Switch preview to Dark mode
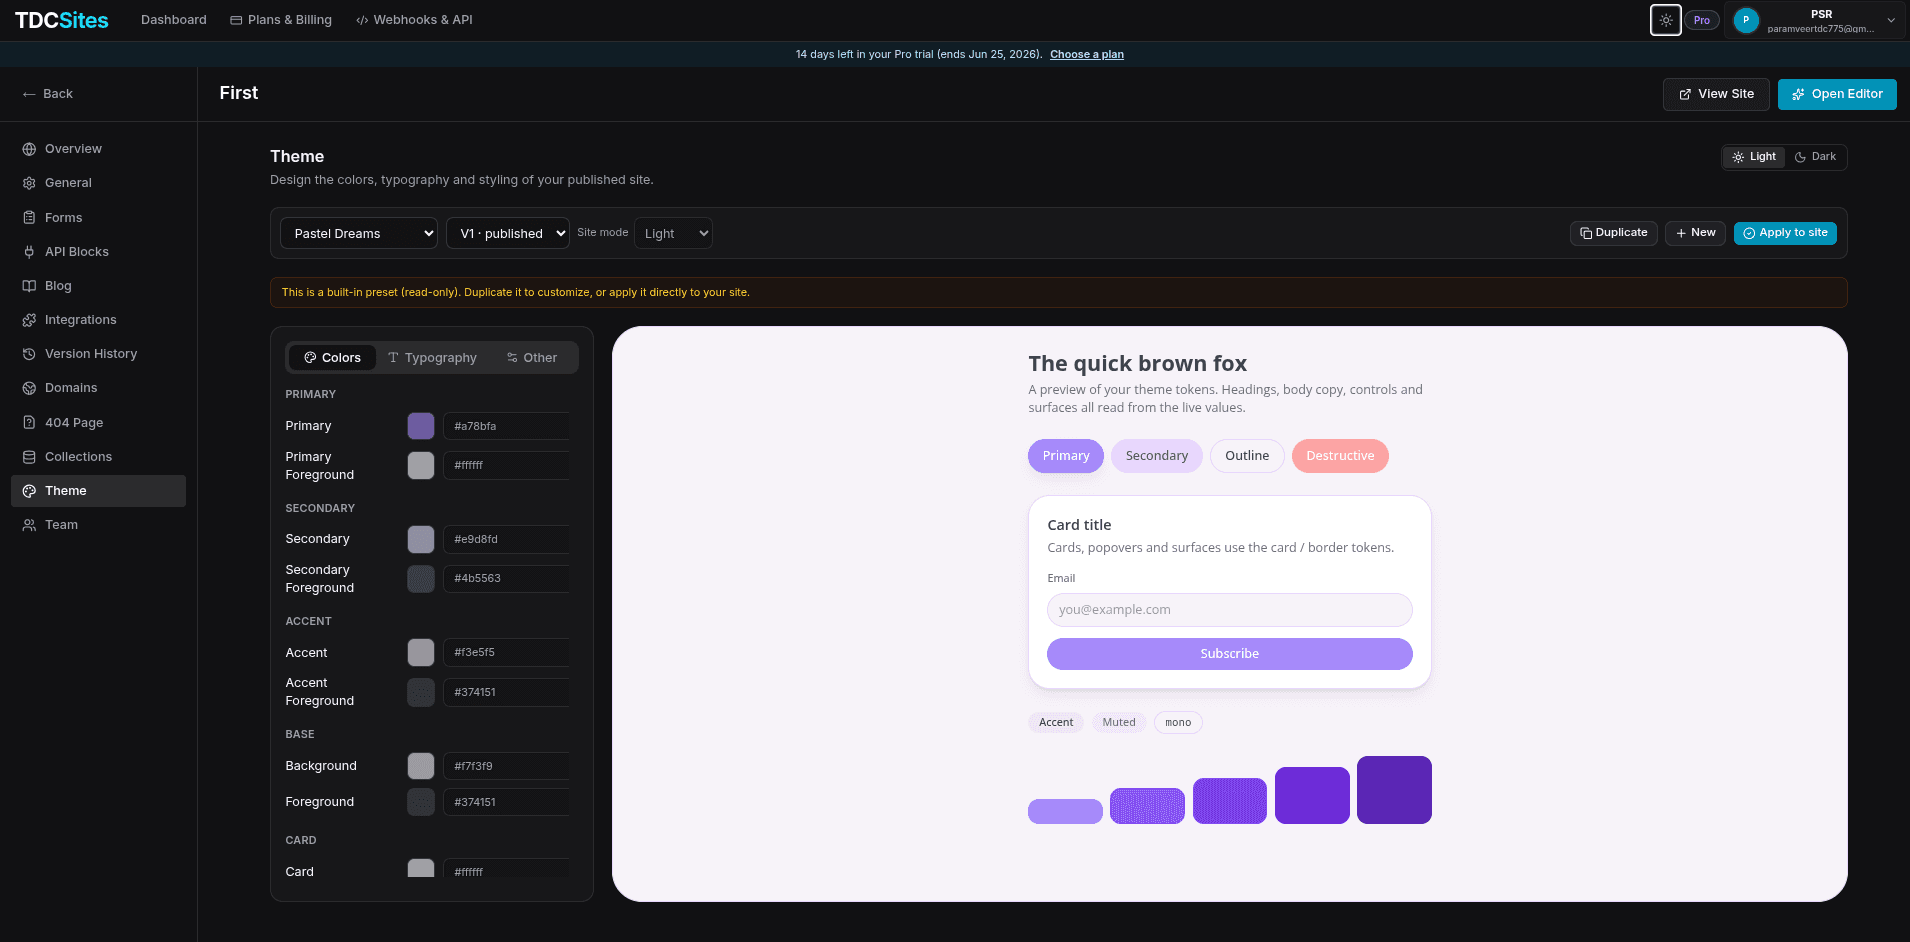 (x=1815, y=157)
